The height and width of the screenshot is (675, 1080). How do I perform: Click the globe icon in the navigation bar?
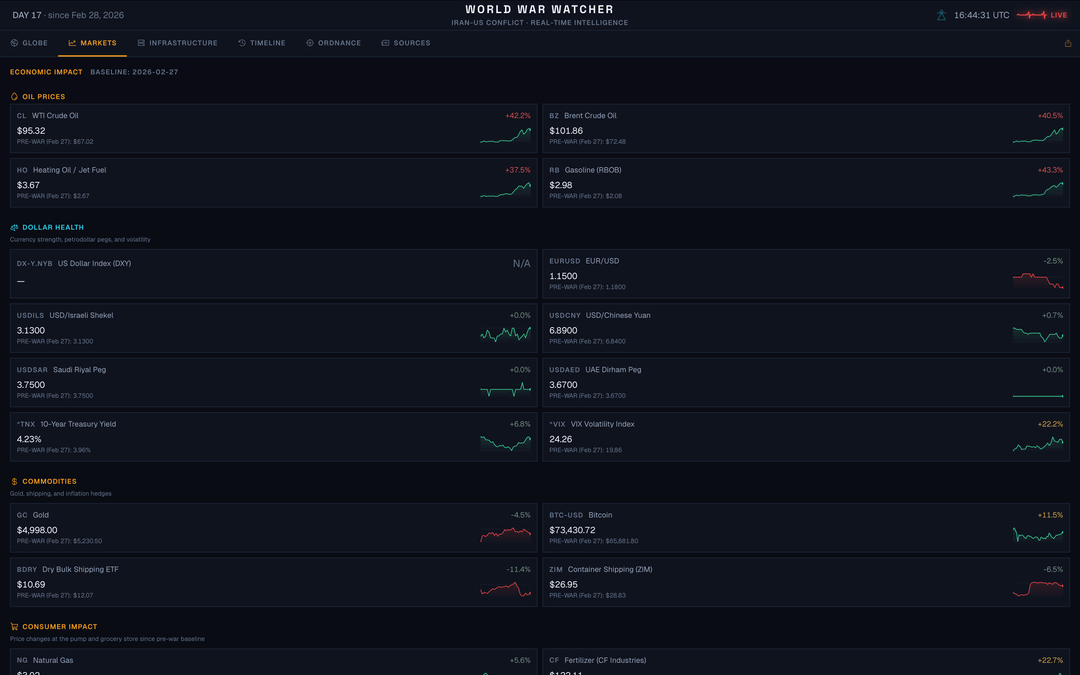pos(14,43)
